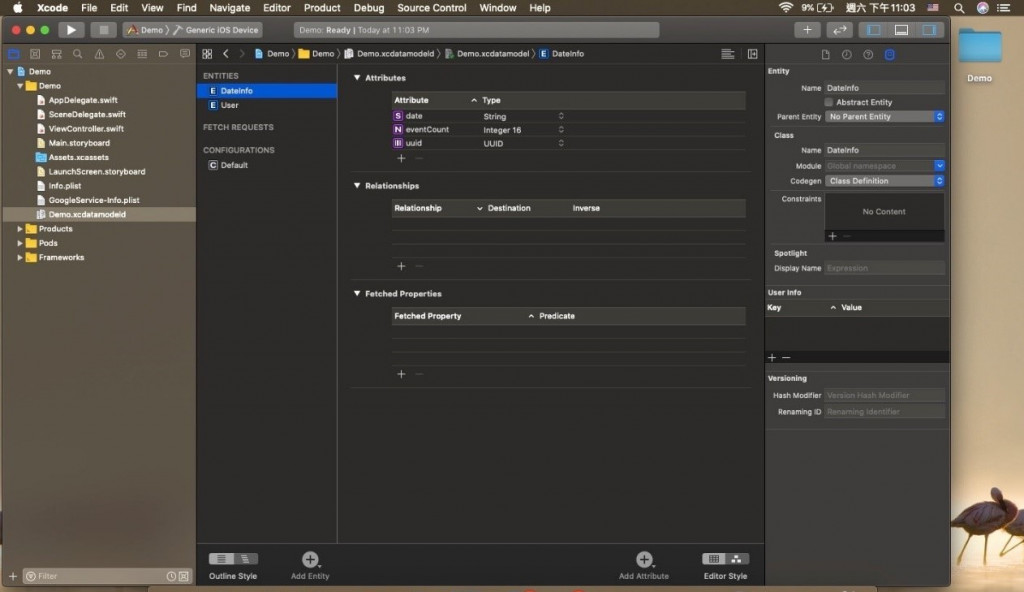
Task: Open the related items grid menu
Action: 207,54
